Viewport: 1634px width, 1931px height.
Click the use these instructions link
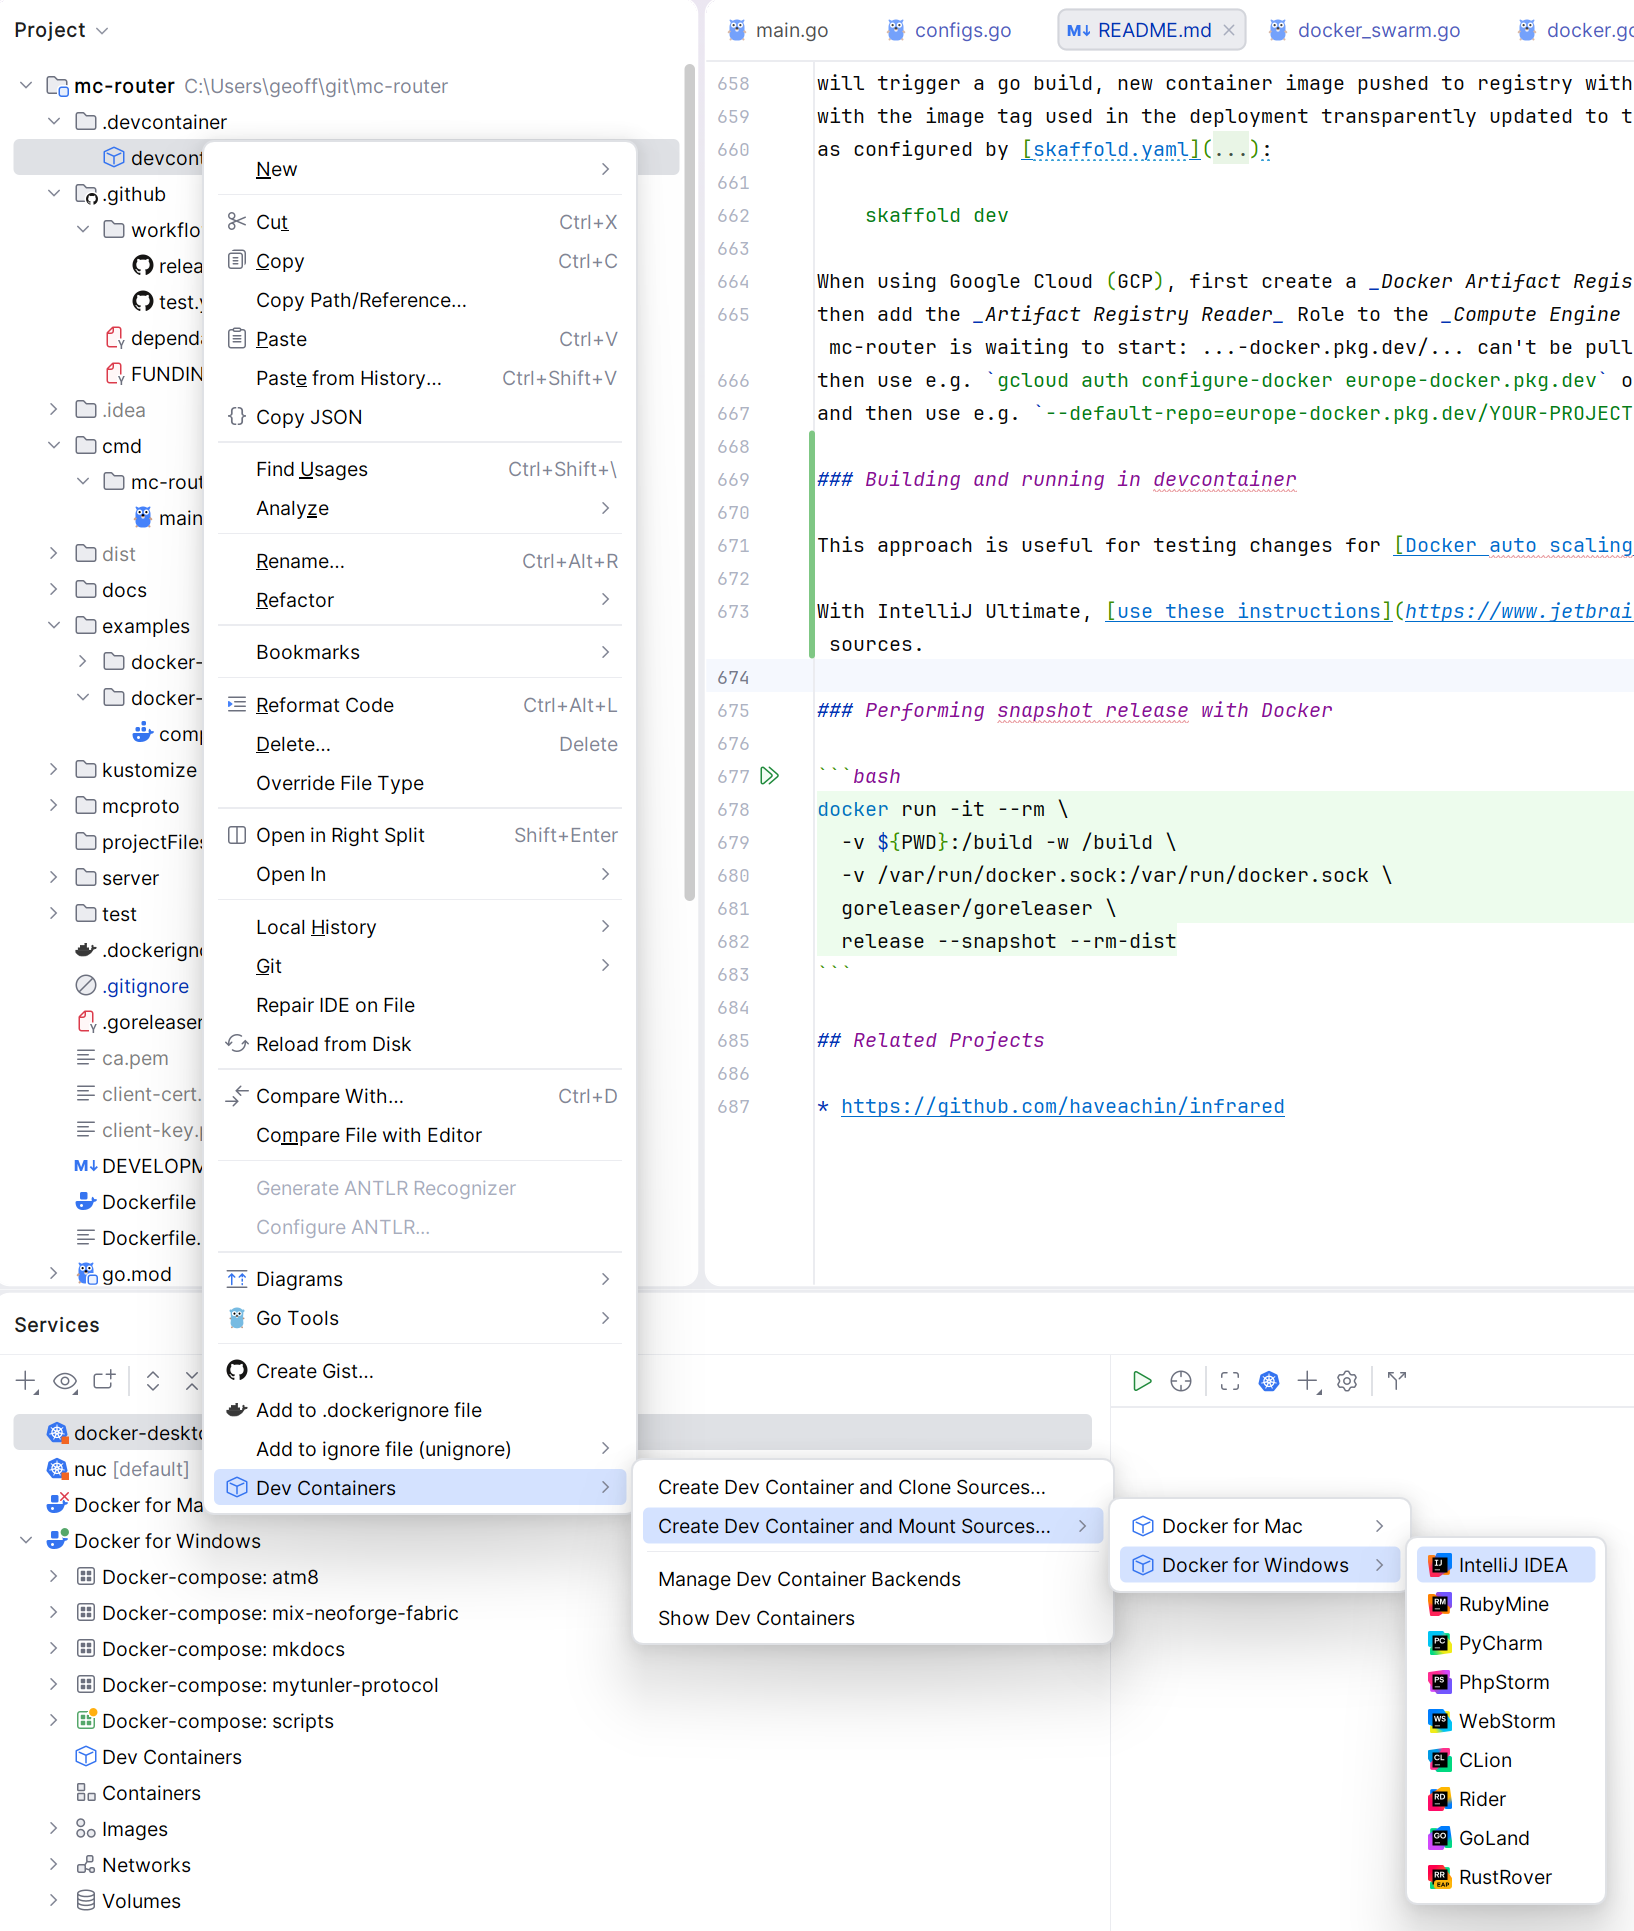1249,611
